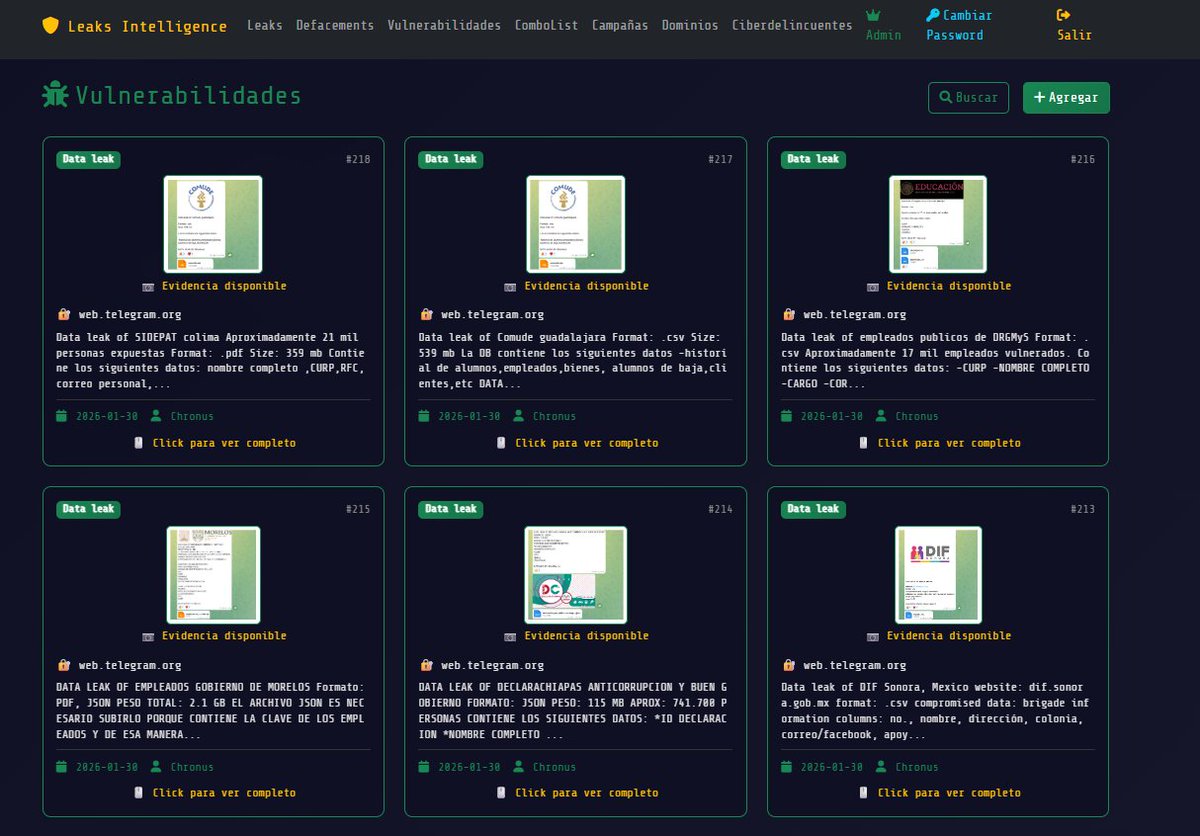The image size is (1200, 836).
Task: Click the lock icon beside web.telegram.org in #214
Action: coord(426,665)
